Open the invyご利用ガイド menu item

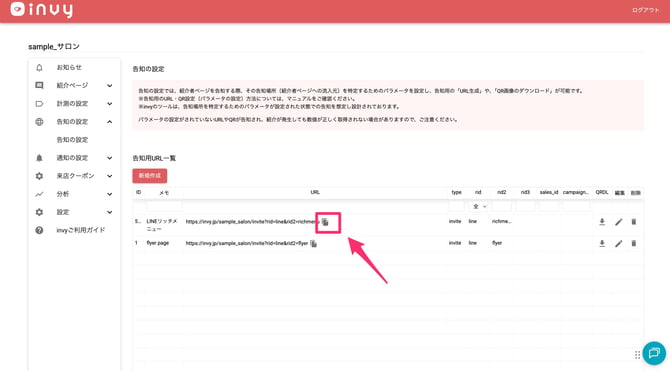pyautogui.click(x=81, y=230)
